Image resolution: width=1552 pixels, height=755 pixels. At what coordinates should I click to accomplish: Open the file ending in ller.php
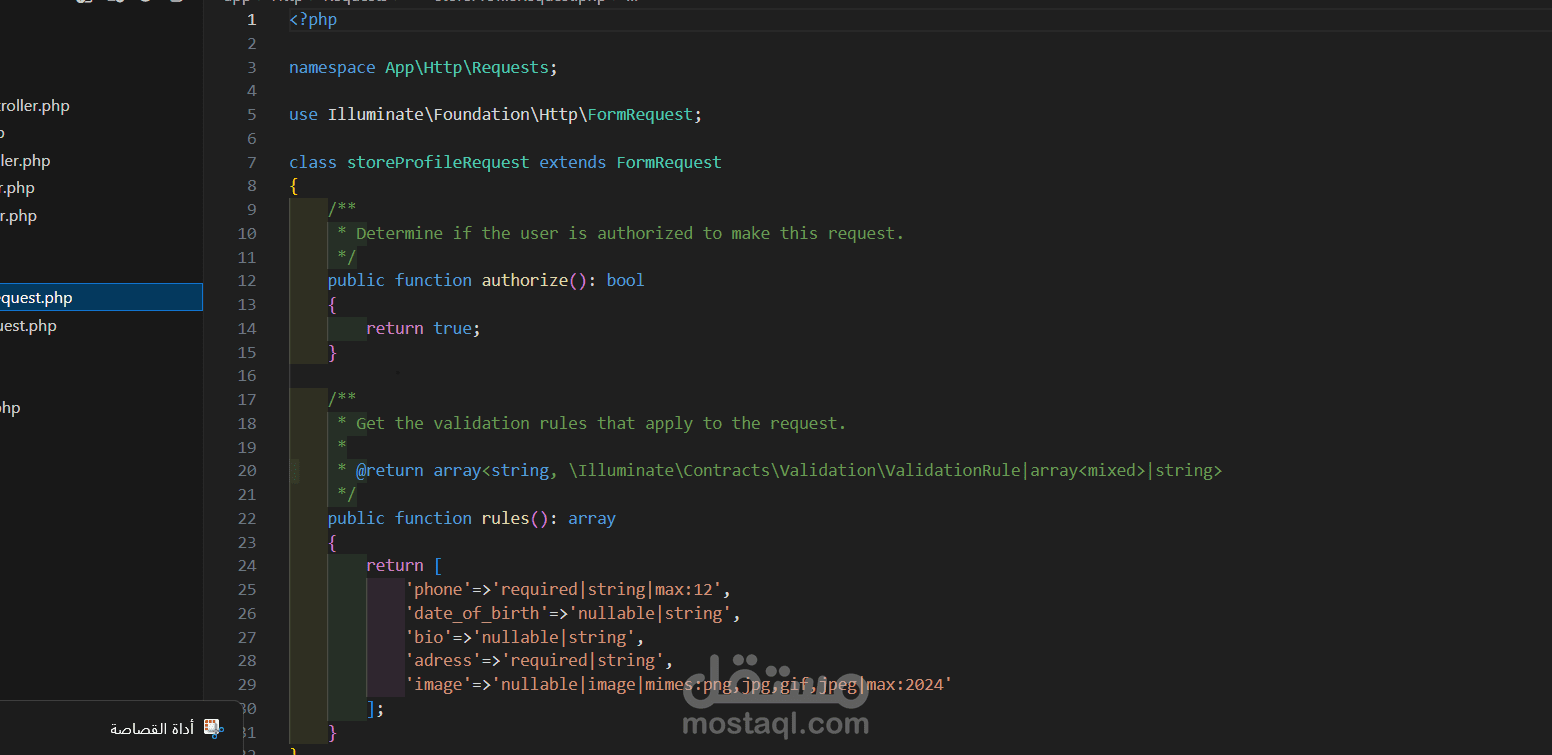click(x=25, y=161)
